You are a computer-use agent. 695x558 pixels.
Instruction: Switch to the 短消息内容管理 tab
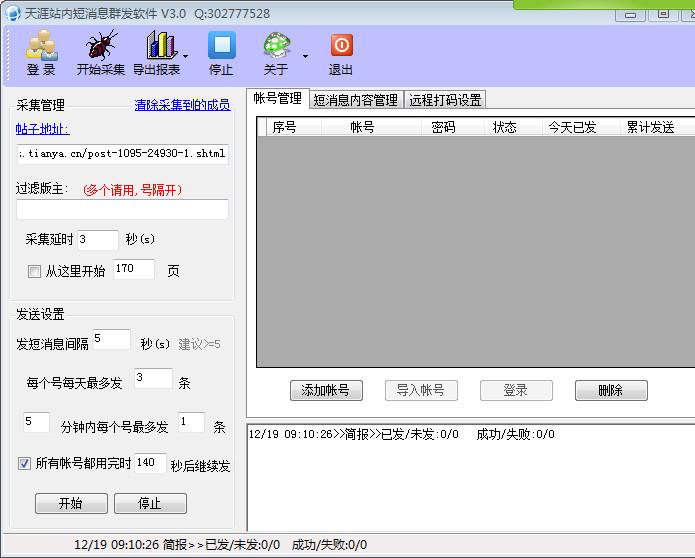[x=355, y=100]
